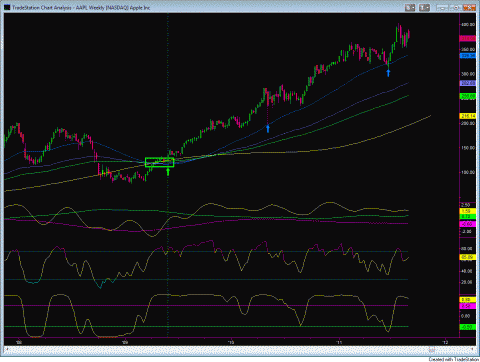480x362 pixels.
Task: Click the red last price label
Action: [468, 39]
